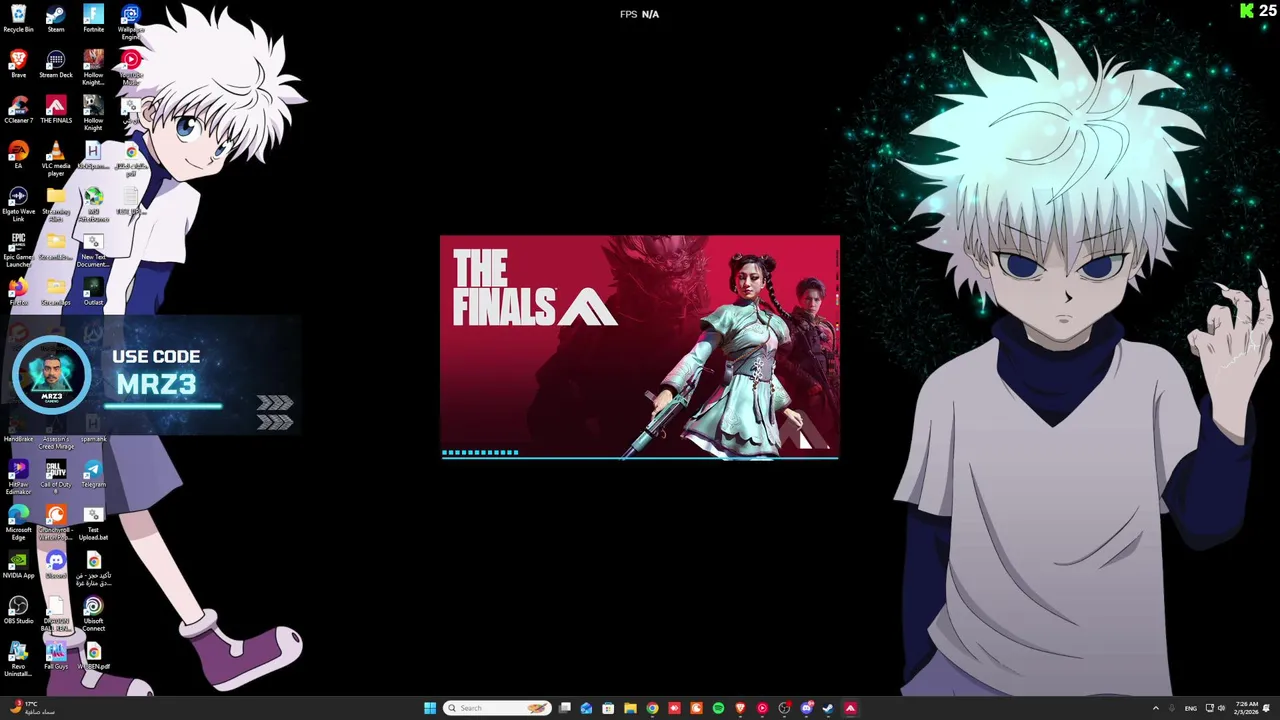Select the New Text Document file
This screenshot has width=1280, height=720.
click(93, 250)
